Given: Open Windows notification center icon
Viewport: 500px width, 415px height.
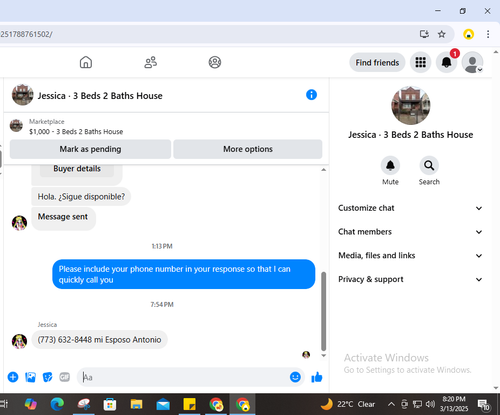Looking at the screenshot, I should (483, 405).
